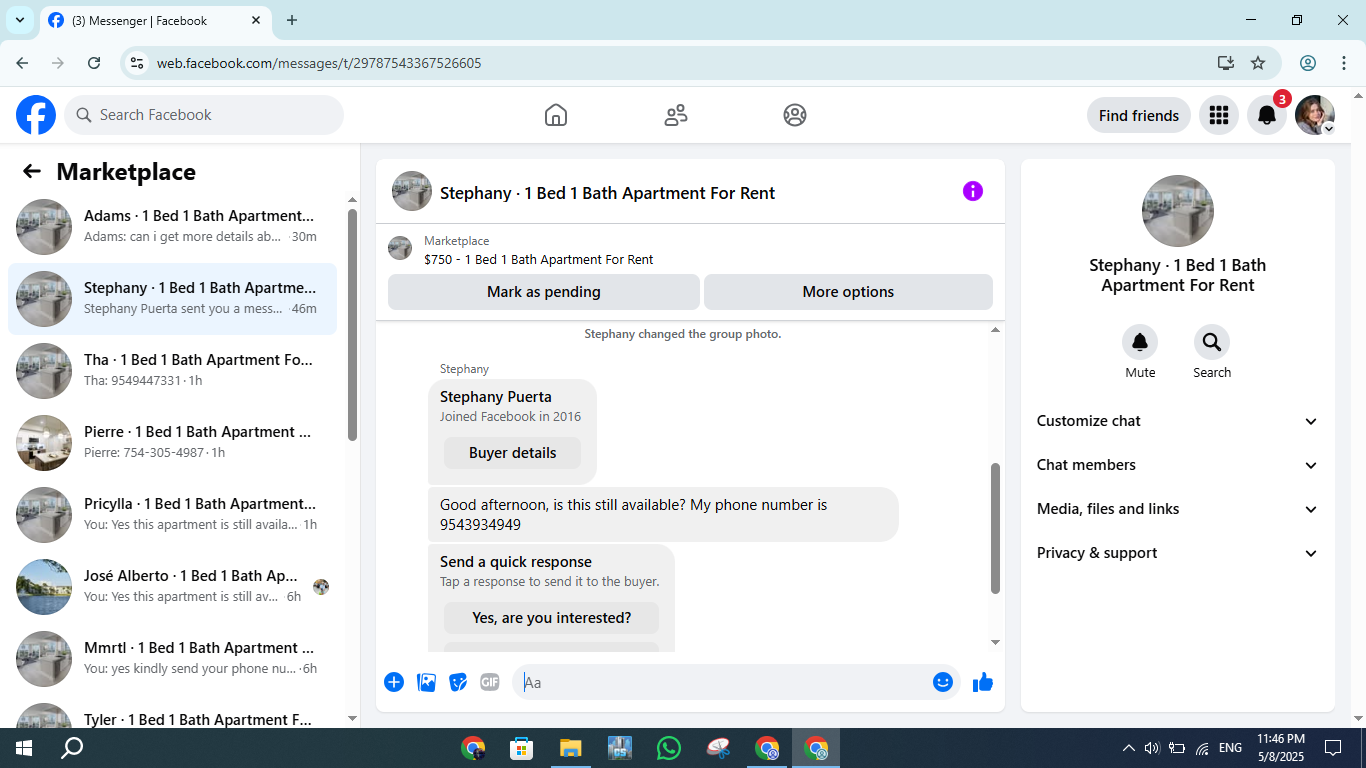Click the group photo in right panel
1366x768 pixels.
(x=1178, y=211)
